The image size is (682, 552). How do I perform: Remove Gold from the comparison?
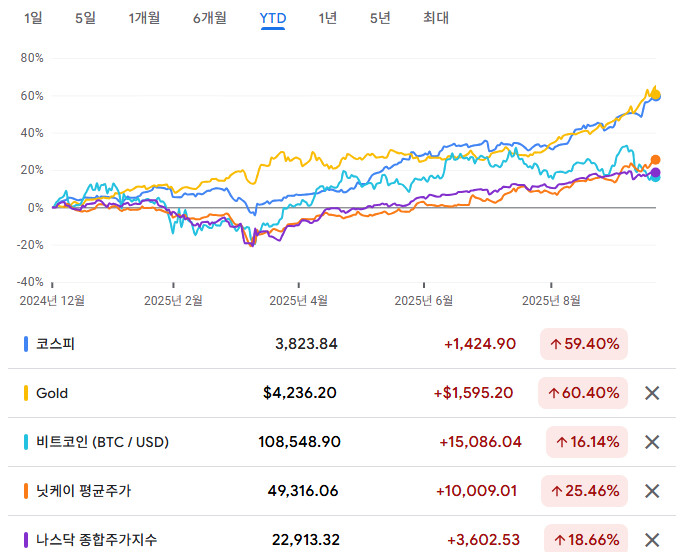652,393
